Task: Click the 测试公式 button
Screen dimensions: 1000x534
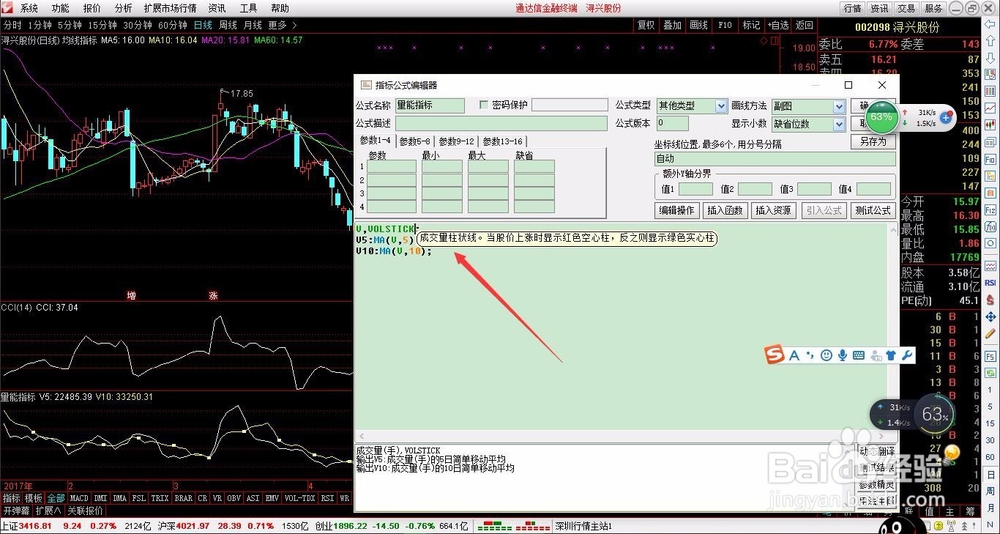Action: click(873, 210)
